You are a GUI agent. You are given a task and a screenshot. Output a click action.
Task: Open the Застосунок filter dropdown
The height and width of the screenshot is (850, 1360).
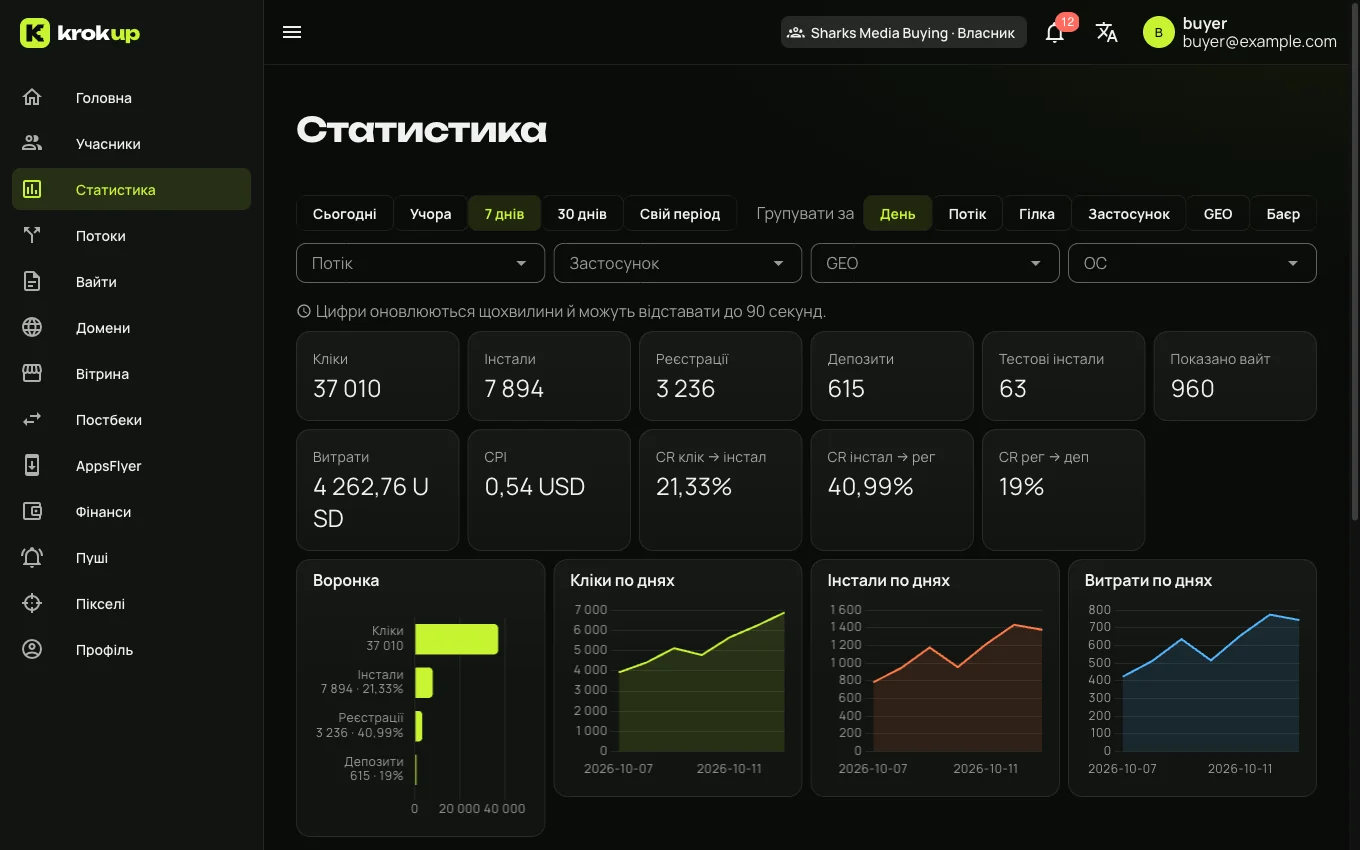pos(678,263)
